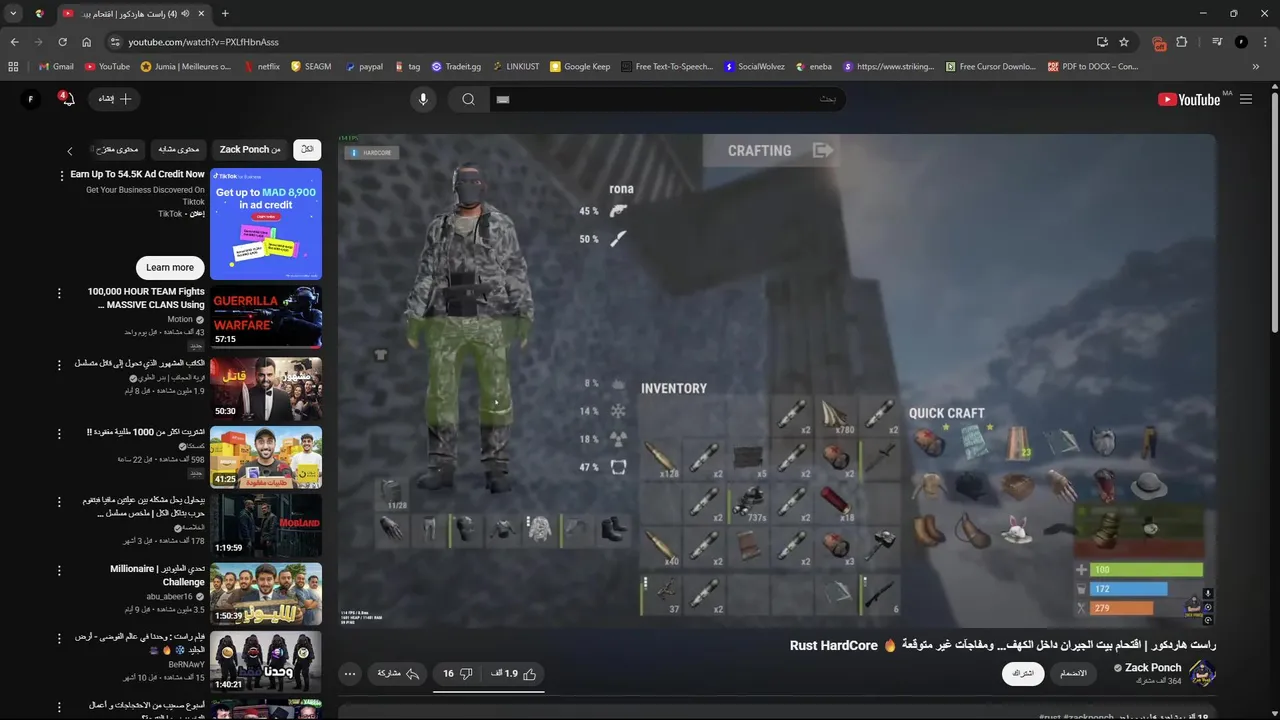
Task: Open the Chrome profile avatar
Action: (x=1241, y=42)
